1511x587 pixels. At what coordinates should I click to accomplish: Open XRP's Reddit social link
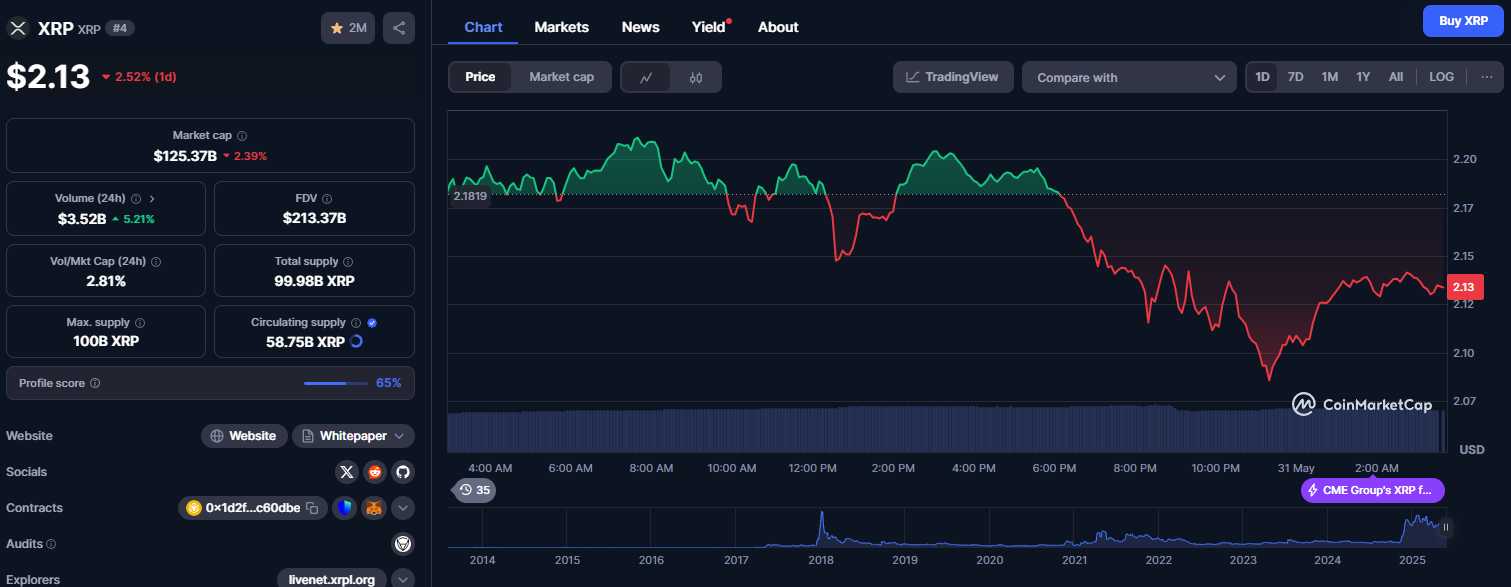point(375,472)
